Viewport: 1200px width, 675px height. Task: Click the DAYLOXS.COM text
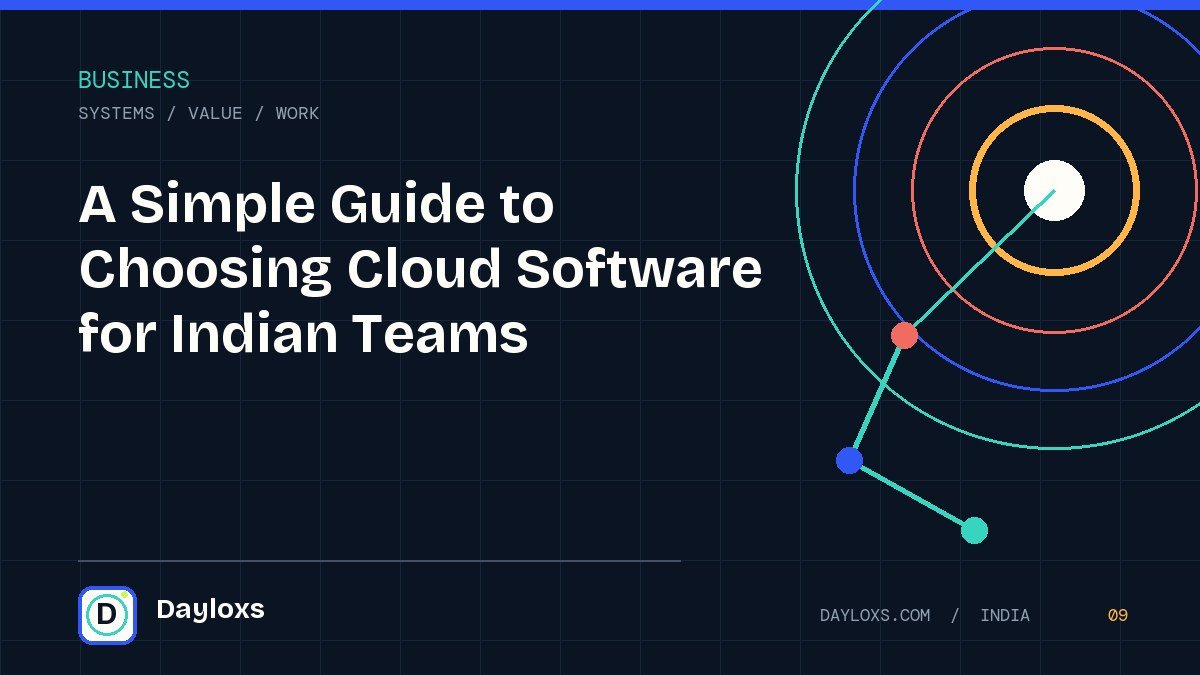[x=875, y=615]
